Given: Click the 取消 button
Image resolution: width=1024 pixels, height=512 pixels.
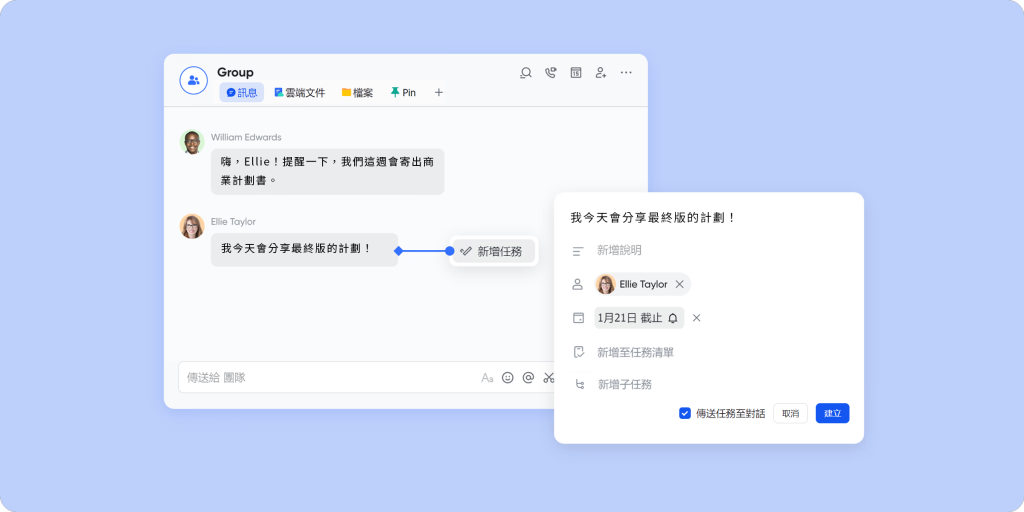Looking at the screenshot, I should (x=790, y=413).
